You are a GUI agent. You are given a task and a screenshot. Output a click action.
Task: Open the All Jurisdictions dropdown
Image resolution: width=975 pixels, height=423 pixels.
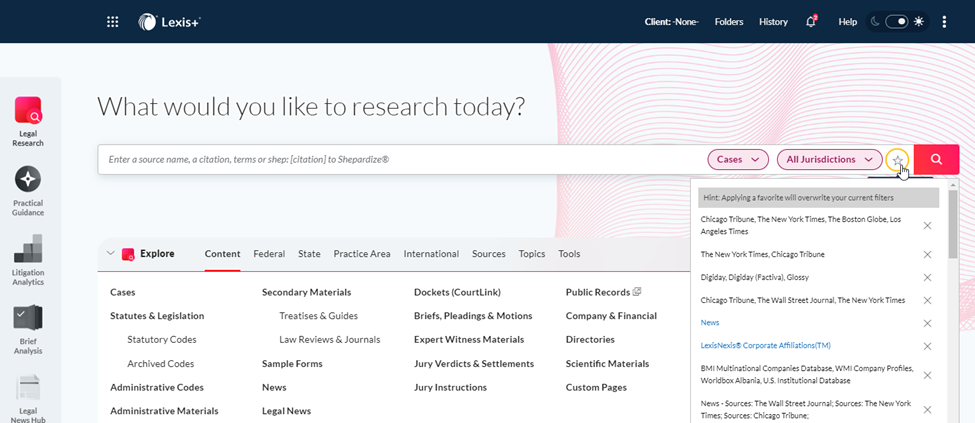(829, 159)
